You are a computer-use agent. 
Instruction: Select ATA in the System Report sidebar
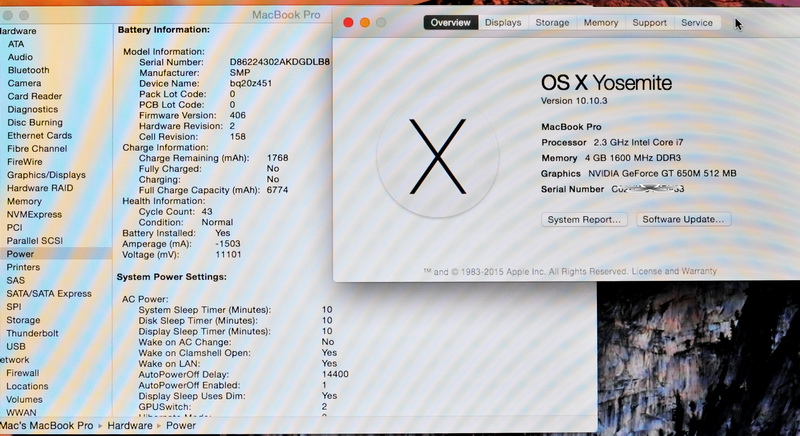(16, 44)
